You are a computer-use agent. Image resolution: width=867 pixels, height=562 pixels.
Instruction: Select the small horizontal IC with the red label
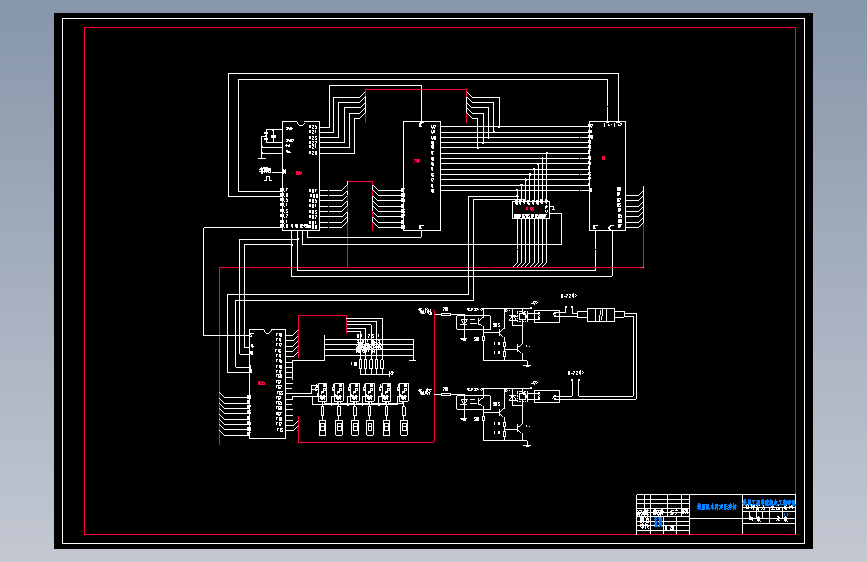tap(530, 210)
